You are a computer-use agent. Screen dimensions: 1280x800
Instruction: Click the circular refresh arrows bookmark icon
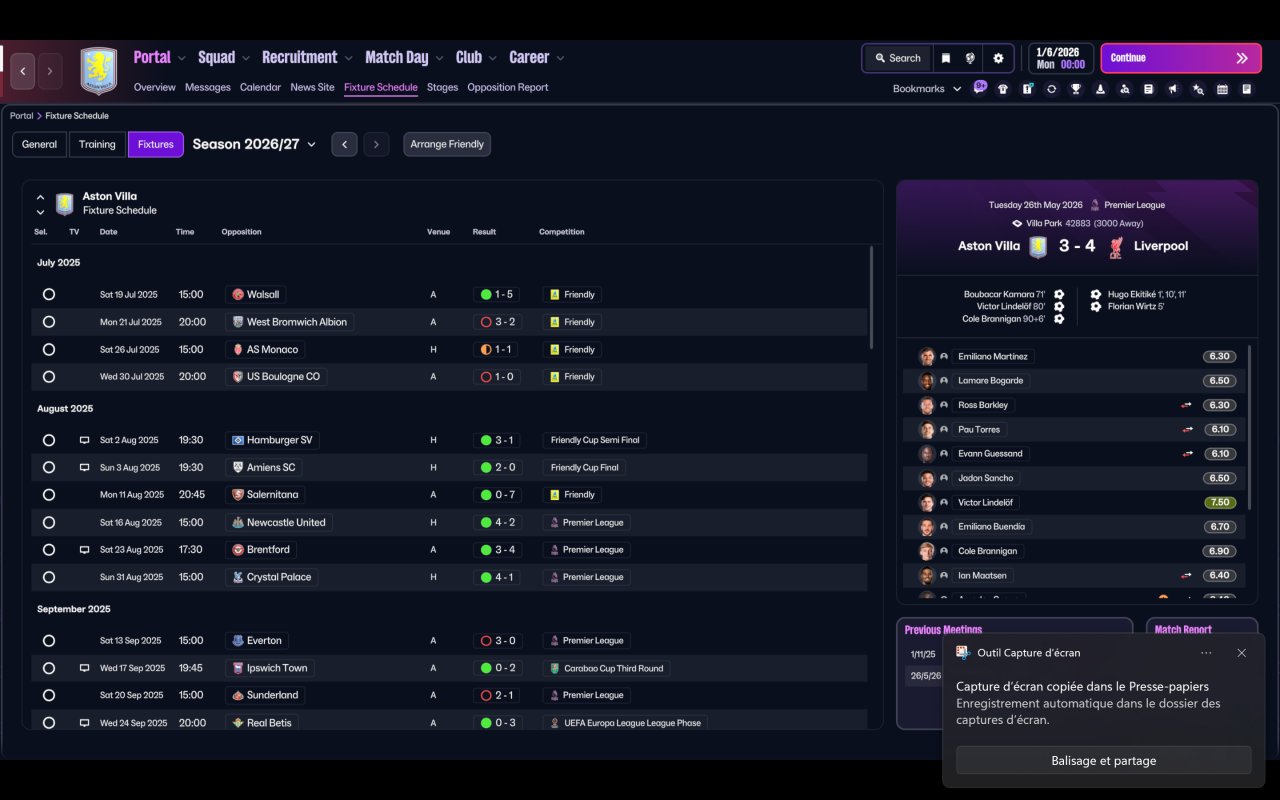coord(1051,89)
